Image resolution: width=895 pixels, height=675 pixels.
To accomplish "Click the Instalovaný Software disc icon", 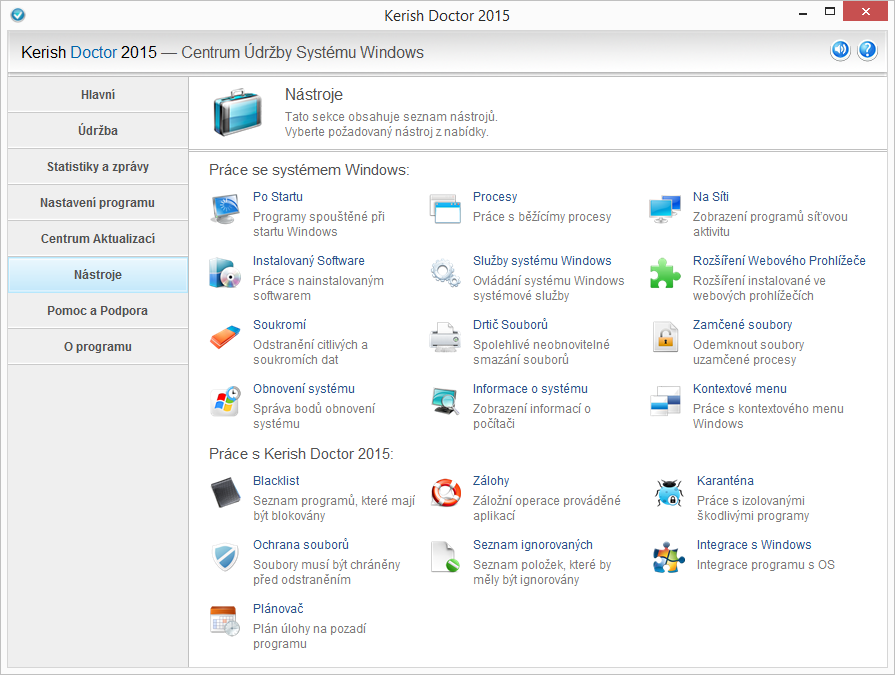I will point(225,273).
